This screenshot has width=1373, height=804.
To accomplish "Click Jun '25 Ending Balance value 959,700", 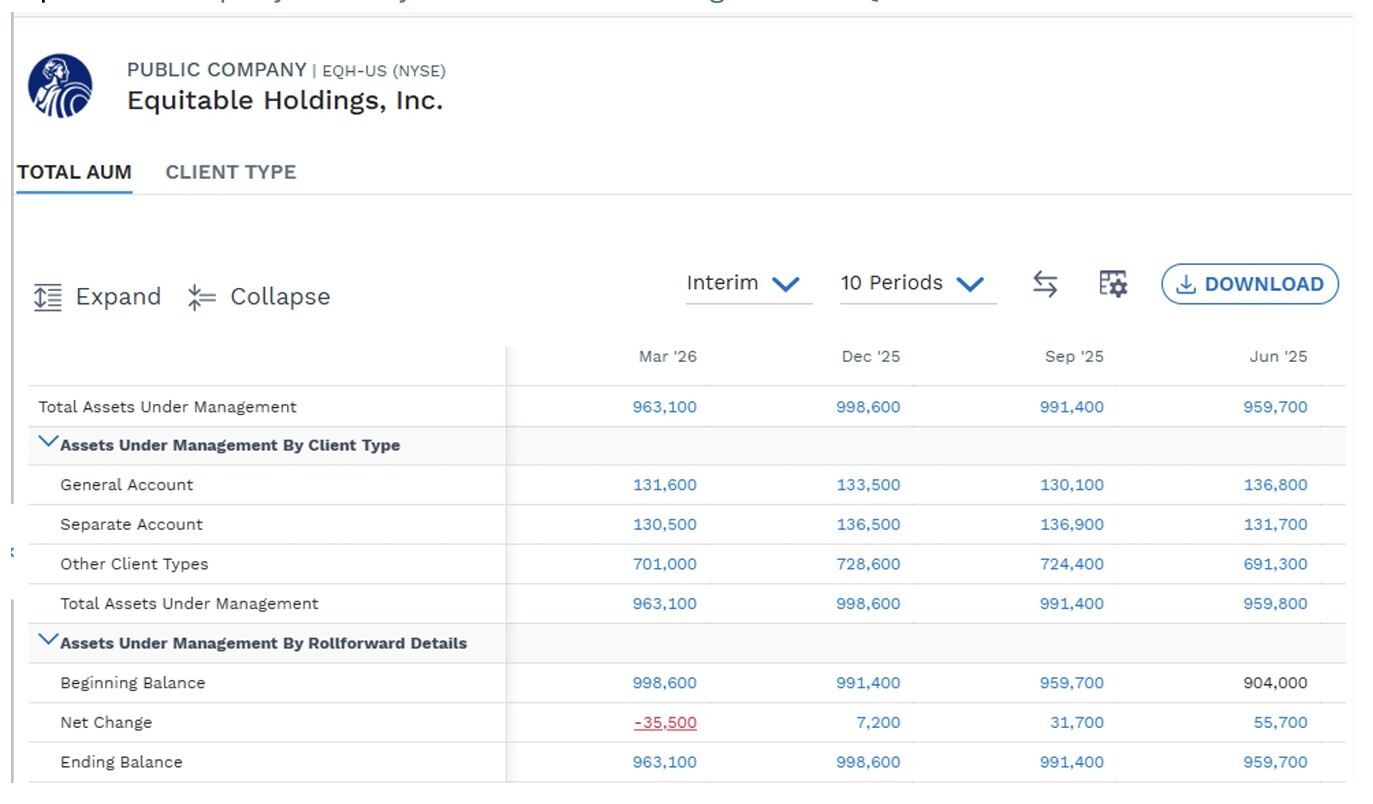I will (1275, 762).
